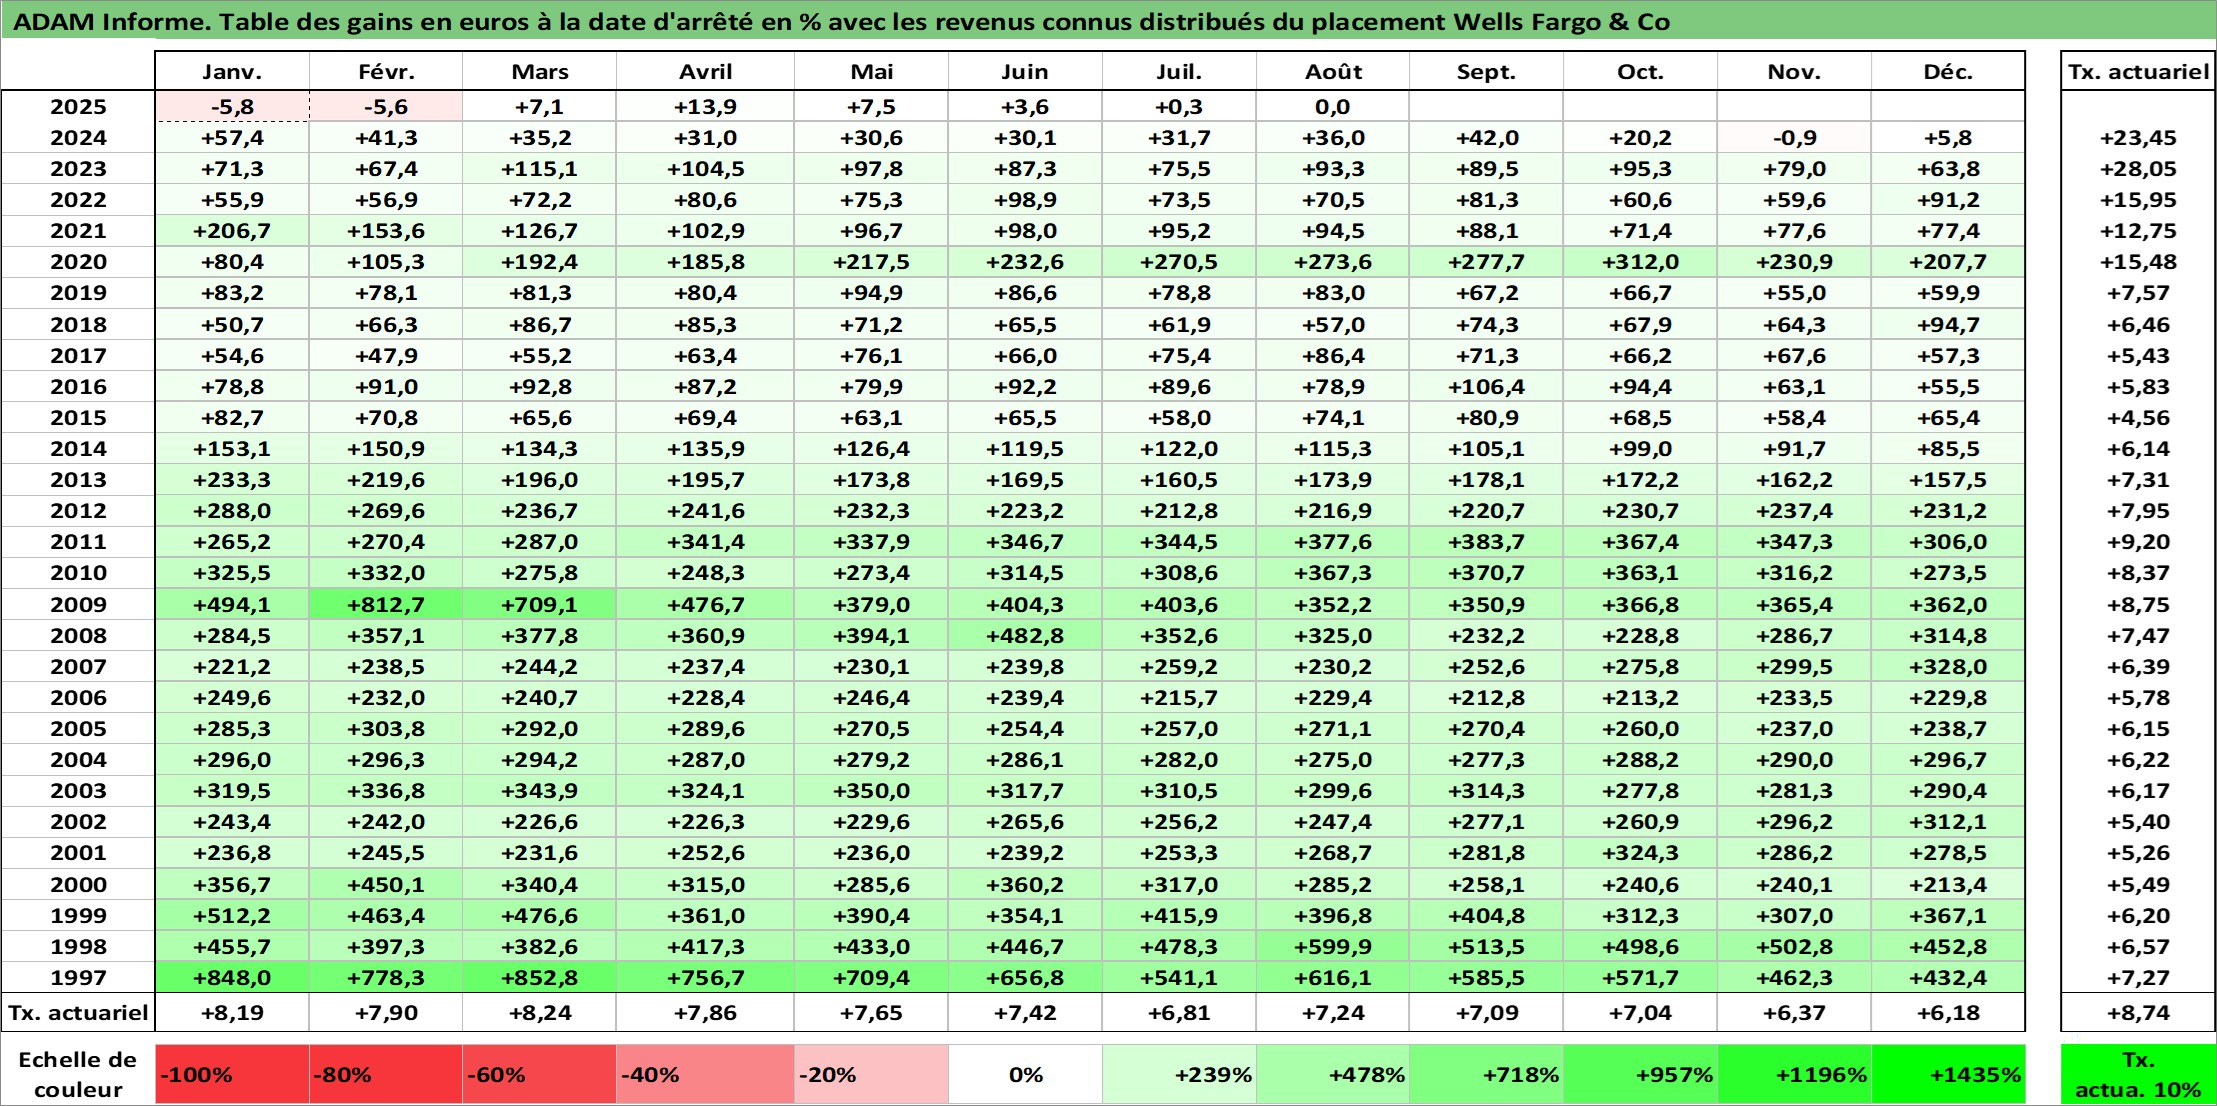The width and height of the screenshot is (2217, 1106).
Task: Click the +1196% green swatch
Action: coord(1794,1074)
